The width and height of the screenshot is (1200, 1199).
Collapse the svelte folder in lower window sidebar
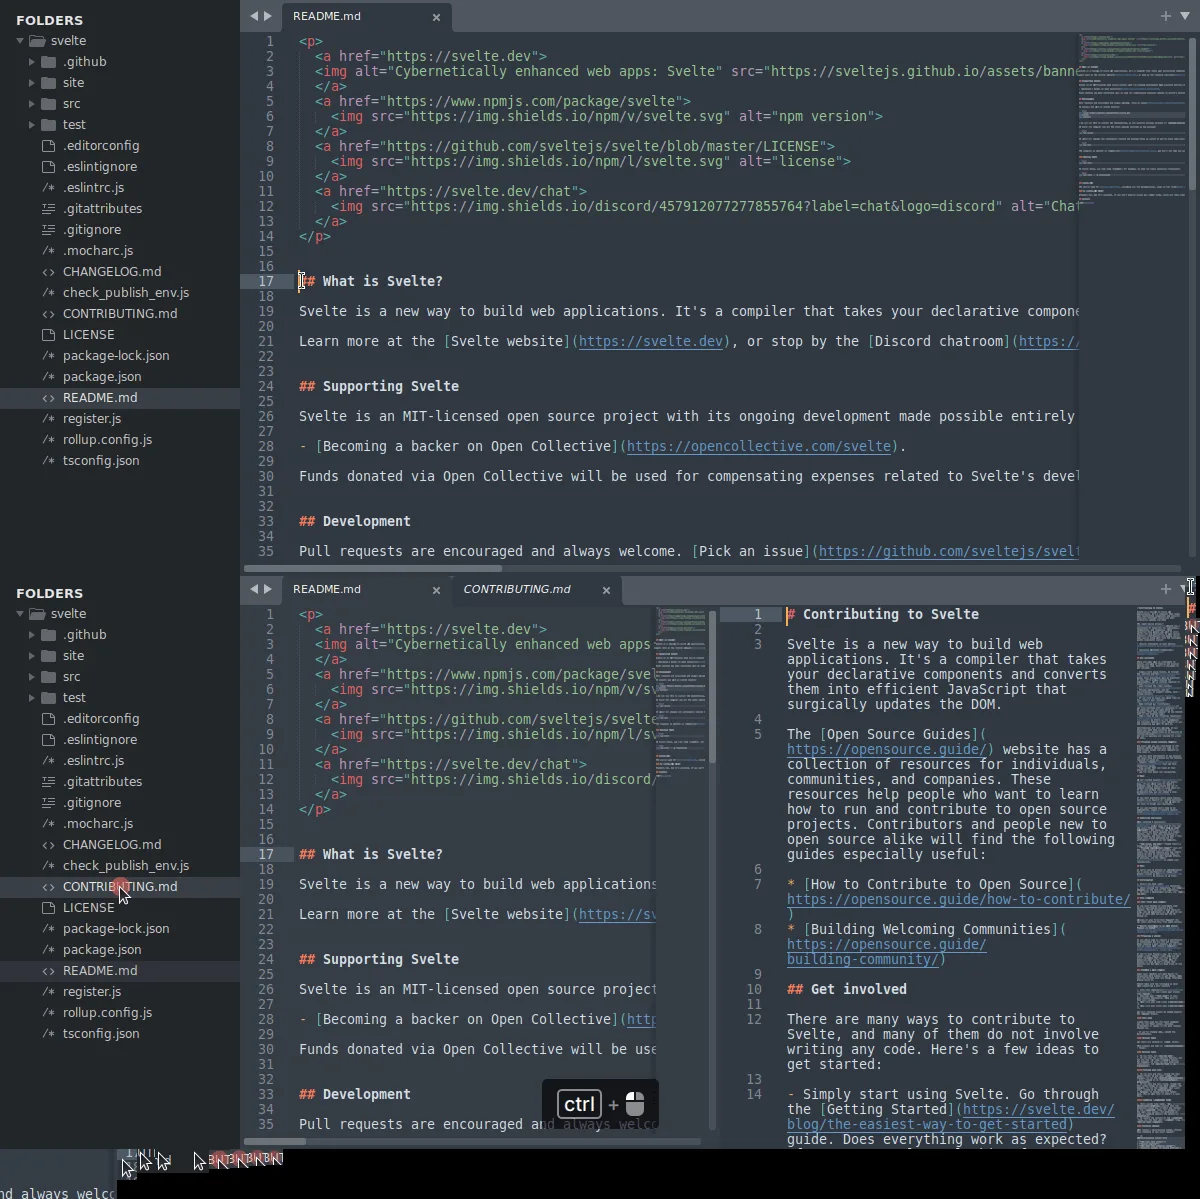pyautogui.click(x=20, y=614)
